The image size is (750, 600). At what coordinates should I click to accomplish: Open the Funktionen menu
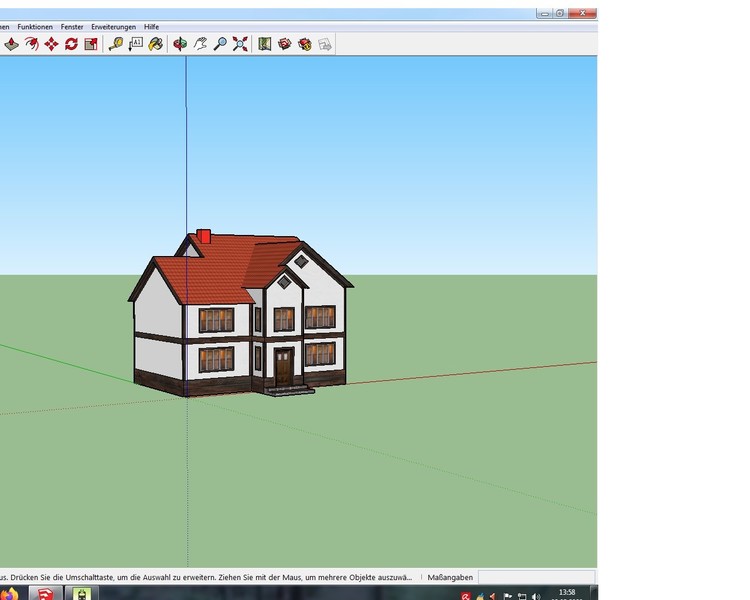pyautogui.click(x=35, y=27)
